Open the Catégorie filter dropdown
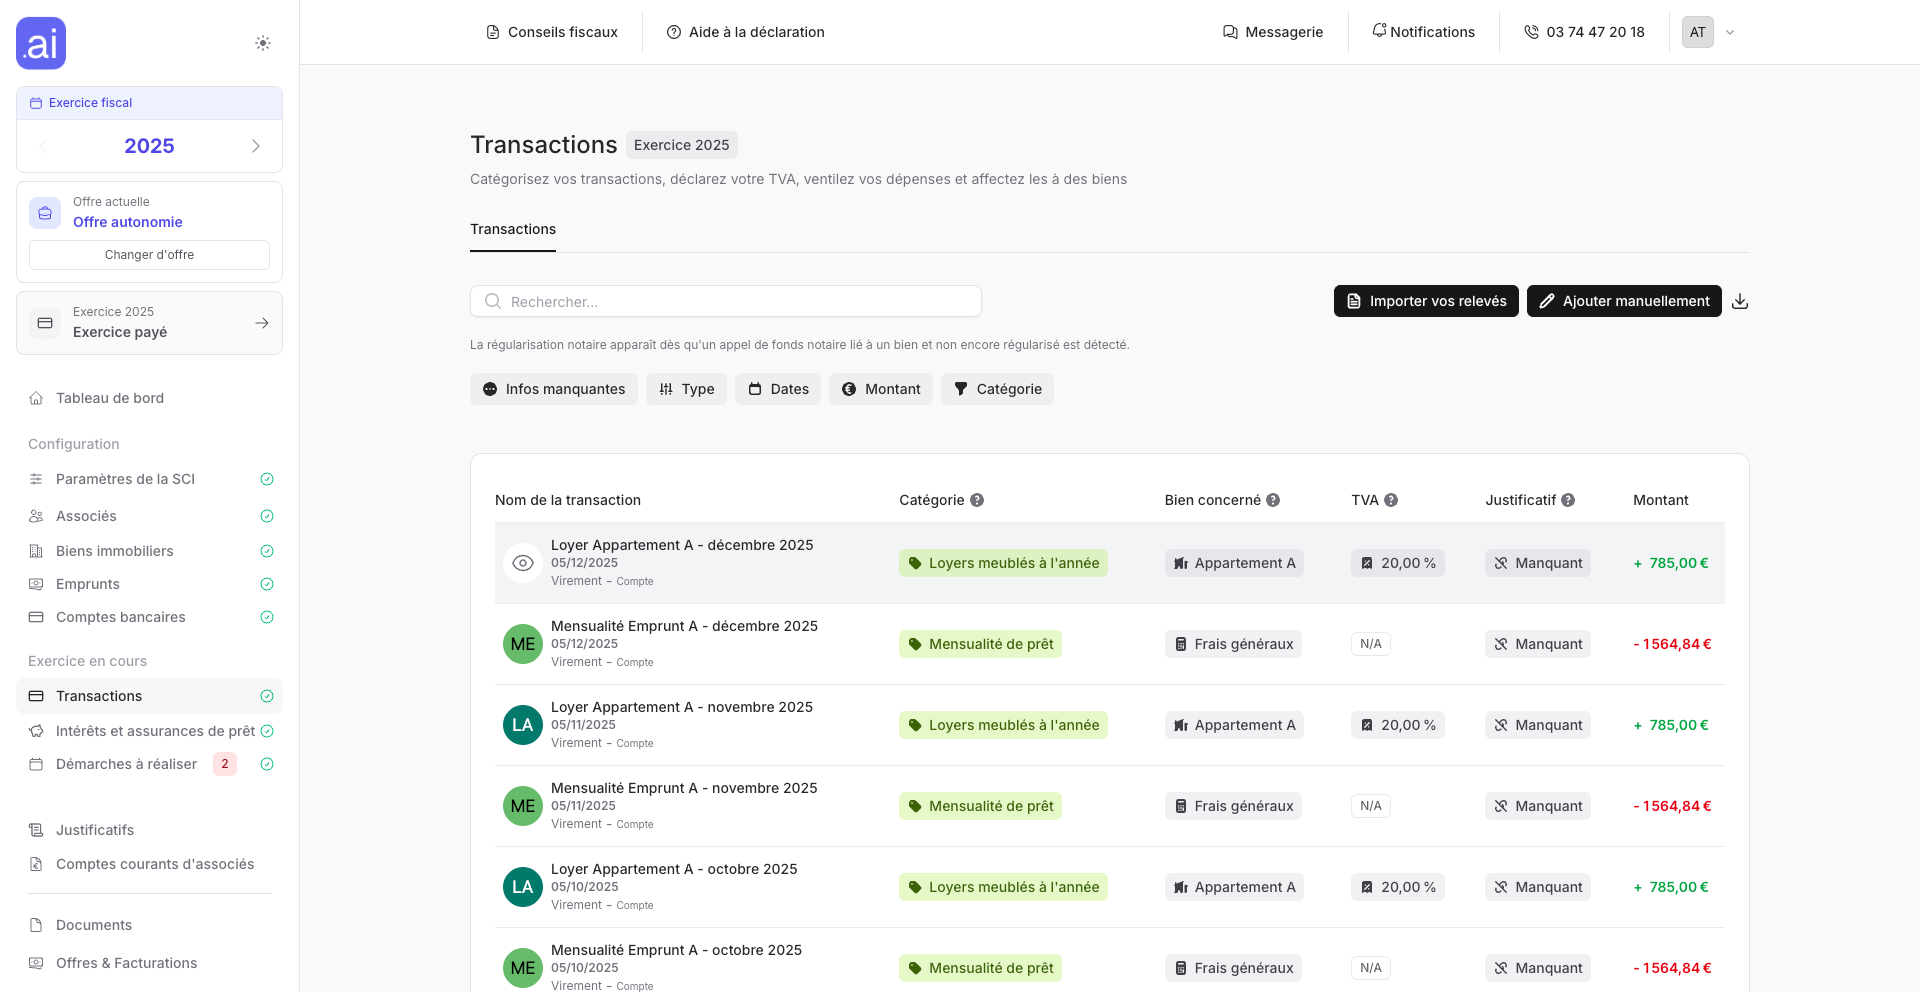Image resolution: width=1920 pixels, height=992 pixels. tap(997, 389)
